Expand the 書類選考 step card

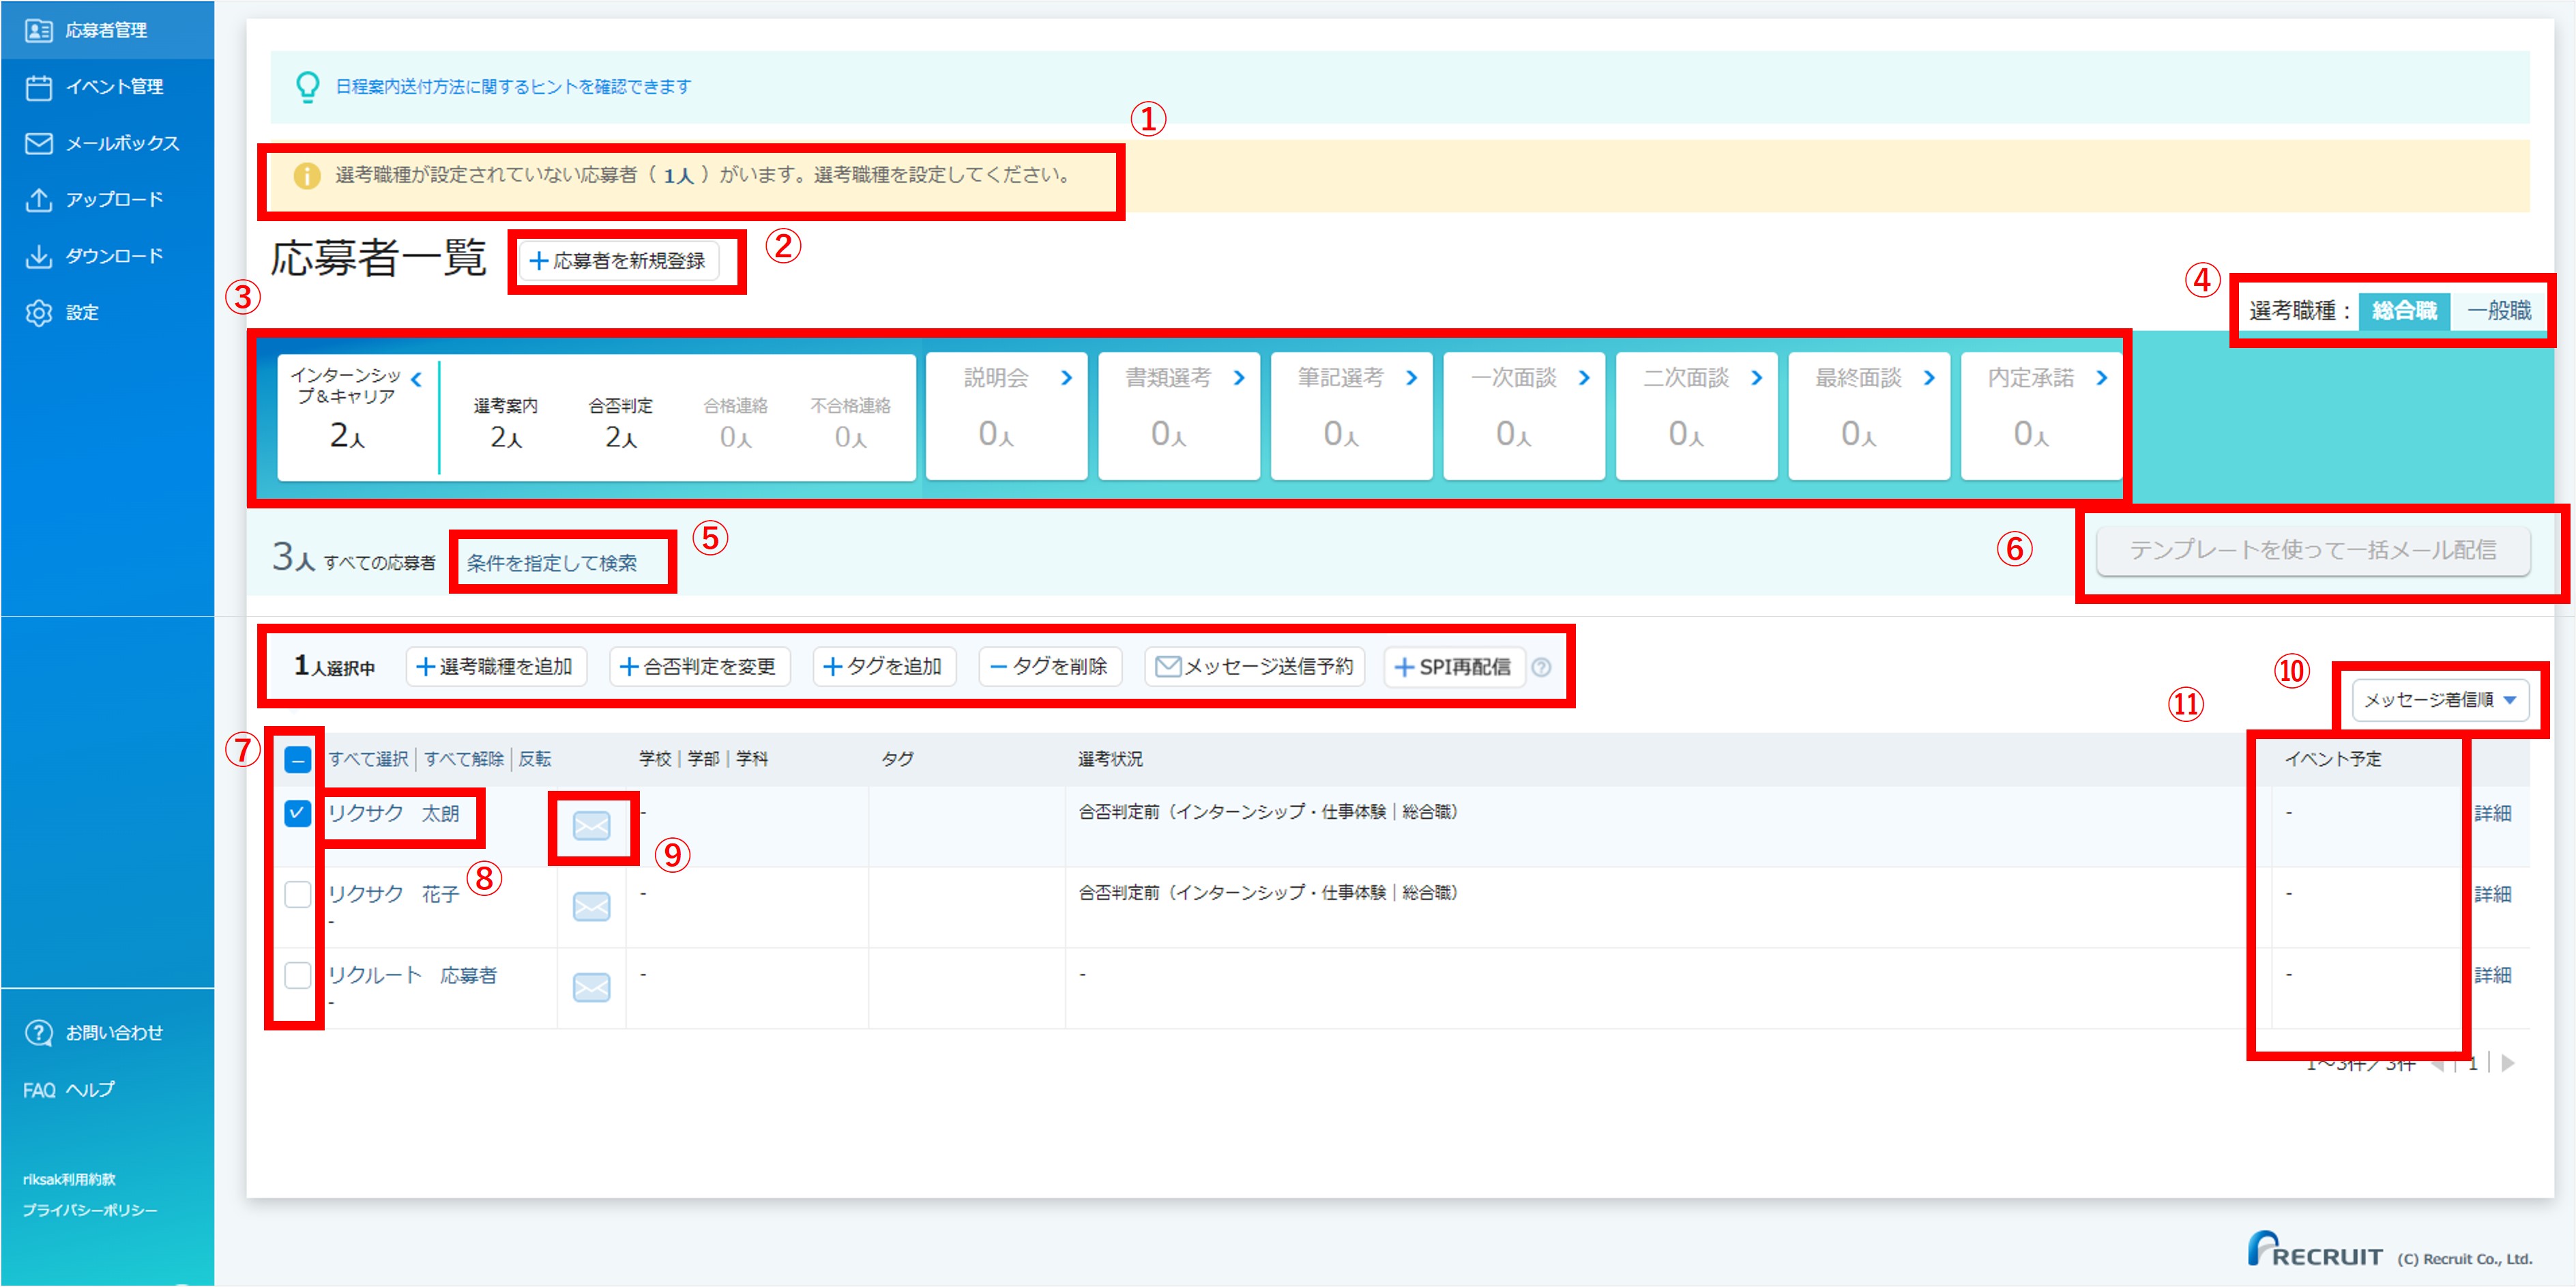point(1240,378)
